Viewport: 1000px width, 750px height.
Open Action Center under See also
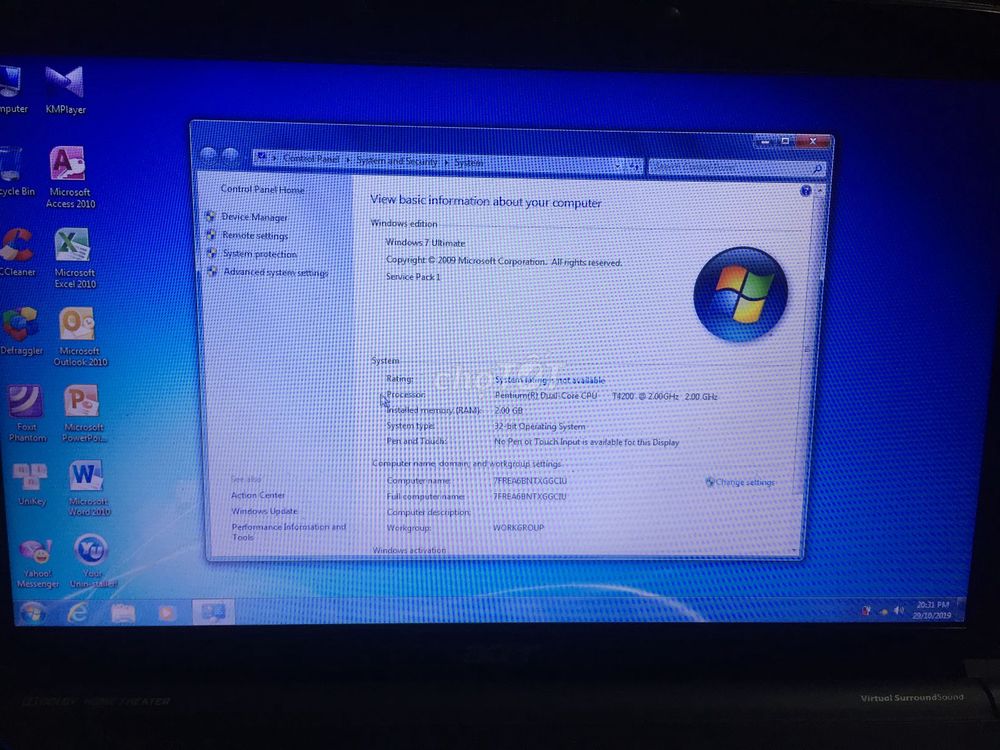(x=258, y=496)
